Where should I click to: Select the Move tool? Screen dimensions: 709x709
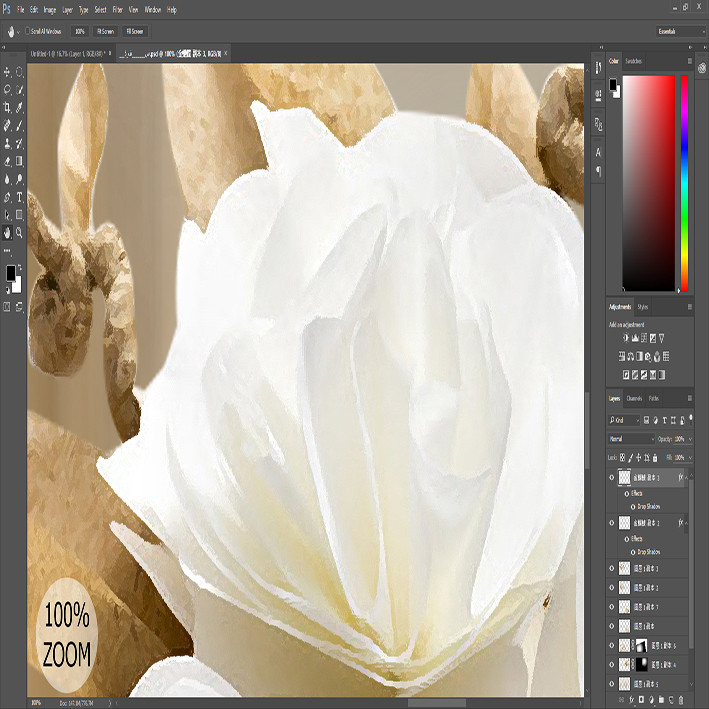tap(7, 71)
